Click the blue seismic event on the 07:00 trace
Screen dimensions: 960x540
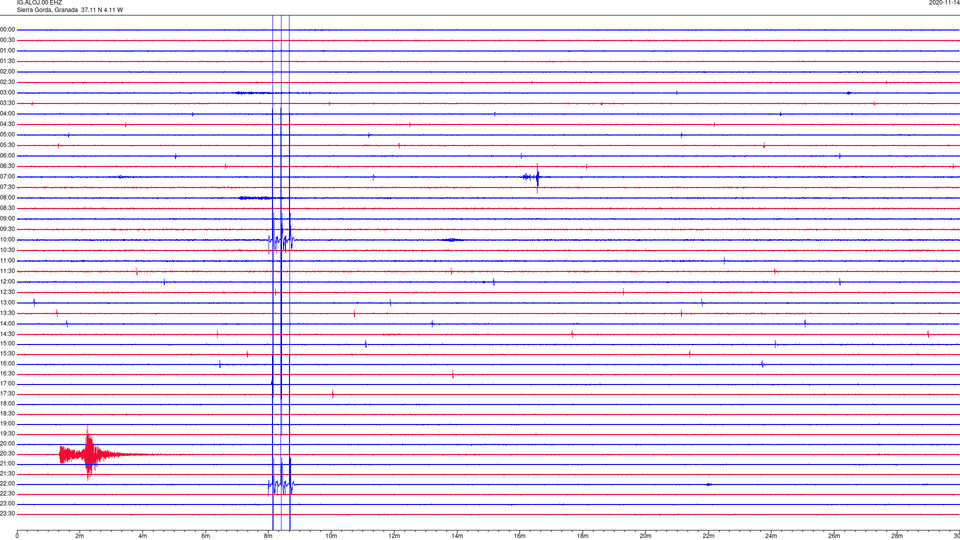[x=534, y=178]
